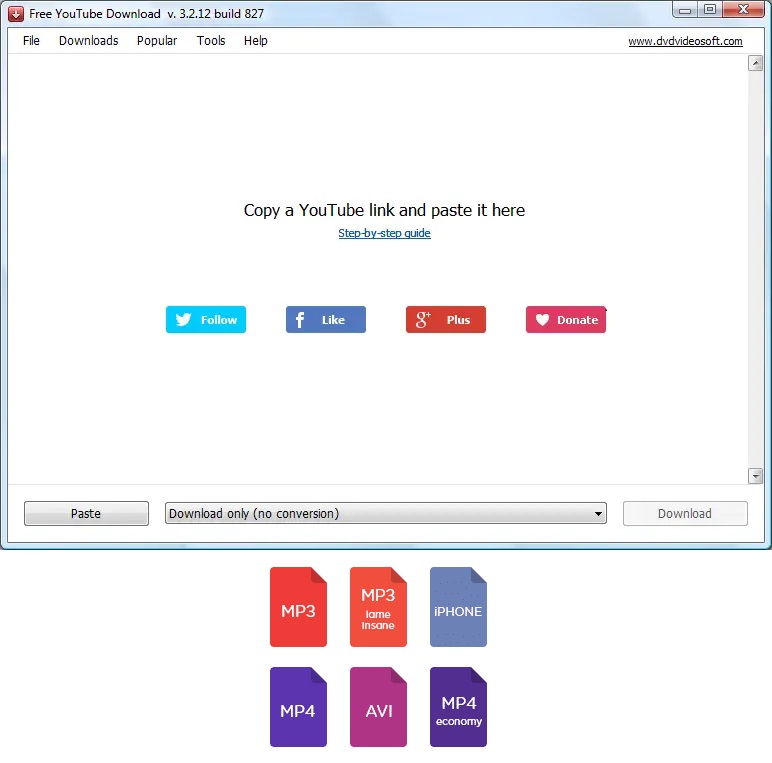
Task: Maximize the Free YouTube Download window
Action: click(x=709, y=10)
